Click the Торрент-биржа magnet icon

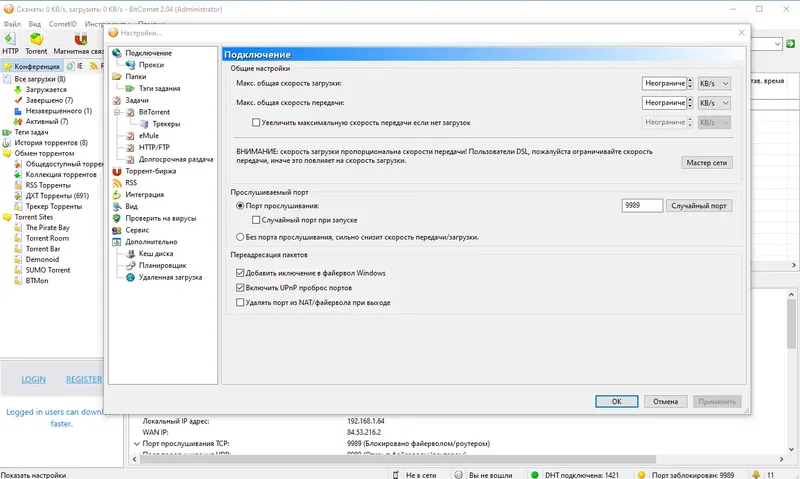pyautogui.click(x=117, y=171)
